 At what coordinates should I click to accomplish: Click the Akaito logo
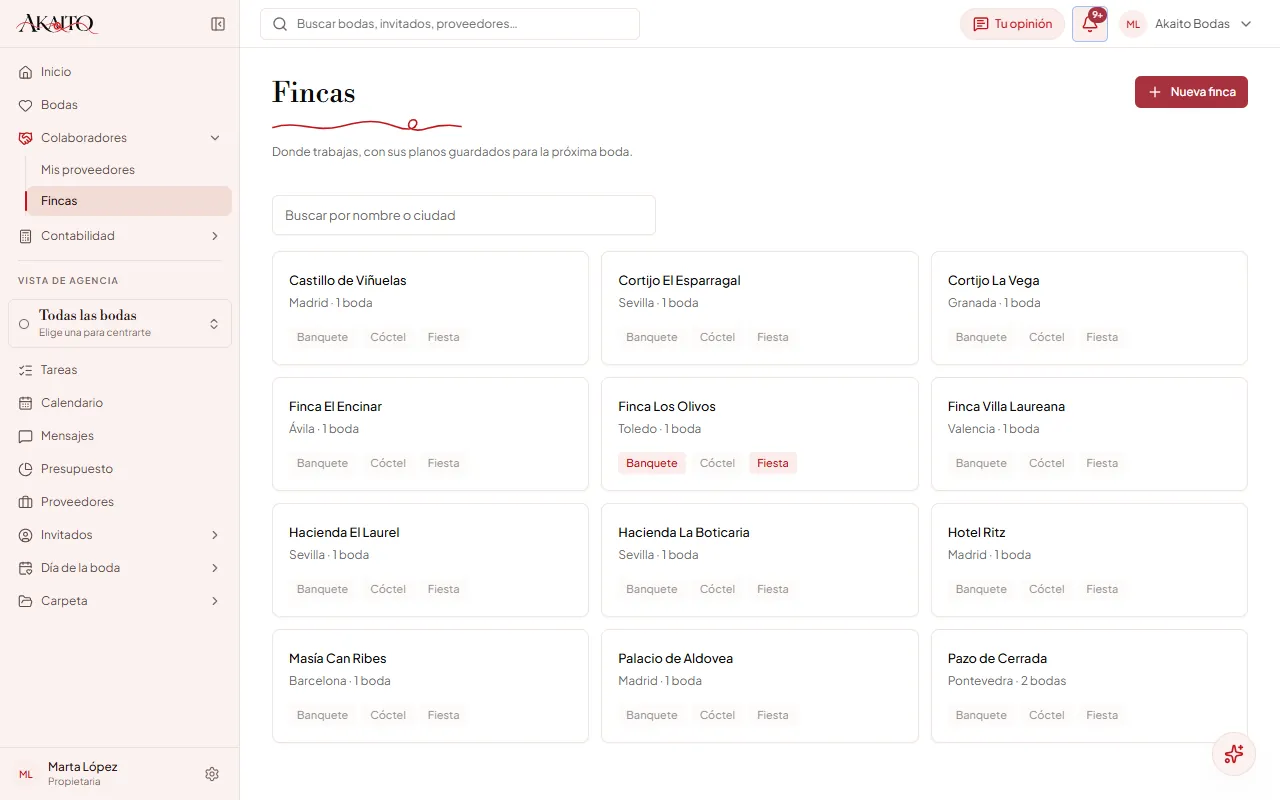click(x=58, y=24)
